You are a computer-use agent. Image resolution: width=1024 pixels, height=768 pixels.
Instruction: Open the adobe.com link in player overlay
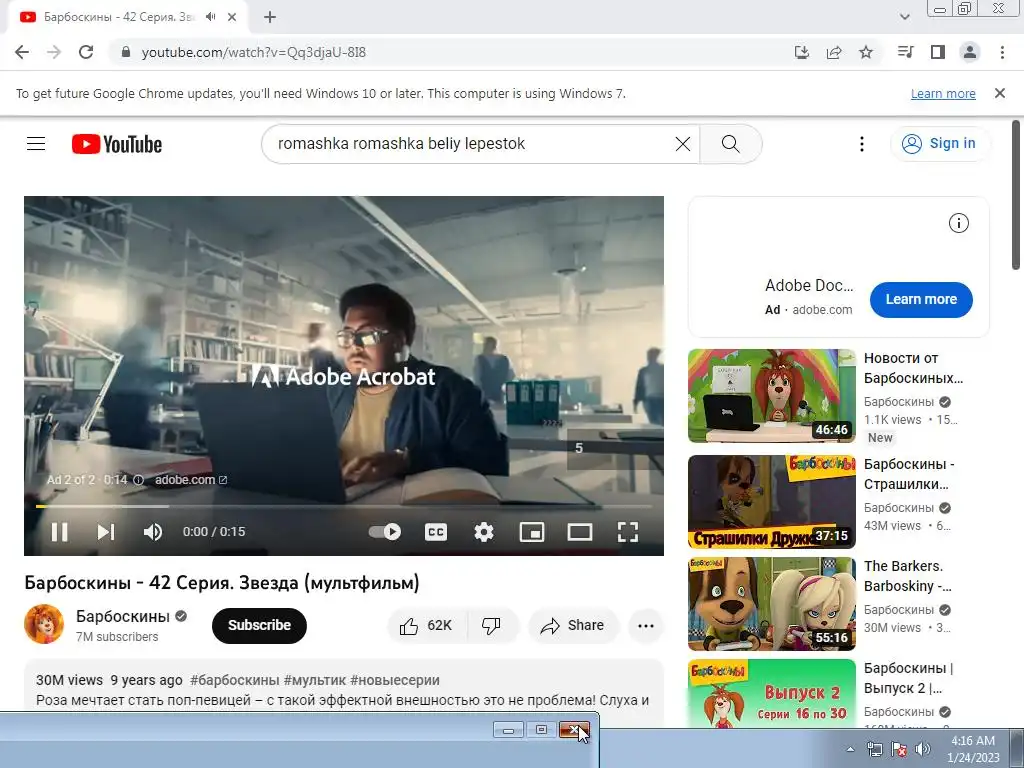pos(191,479)
